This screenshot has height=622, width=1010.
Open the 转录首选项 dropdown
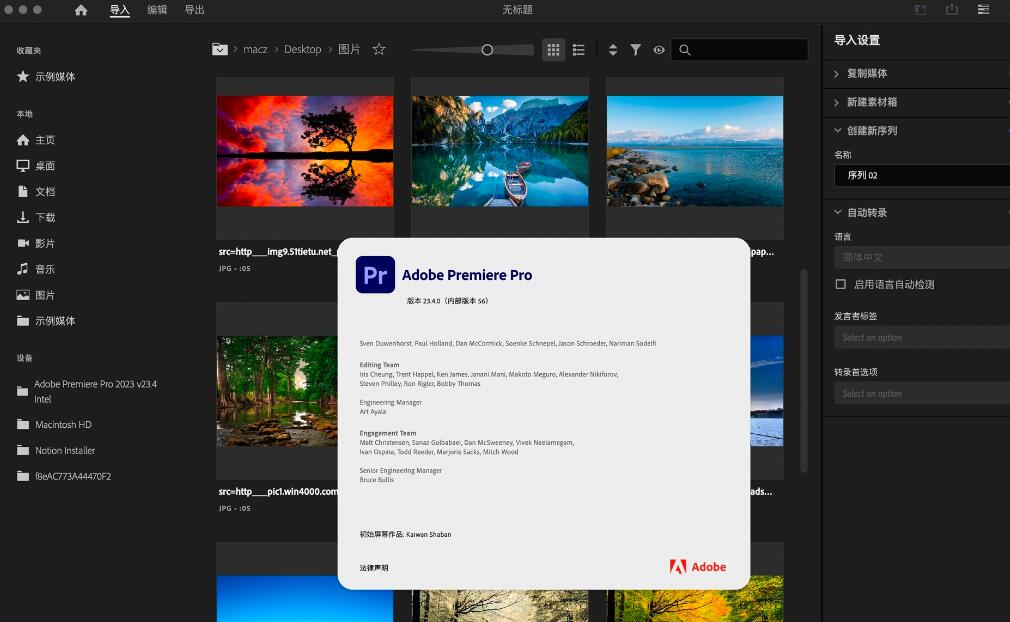pyautogui.click(x=922, y=393)
